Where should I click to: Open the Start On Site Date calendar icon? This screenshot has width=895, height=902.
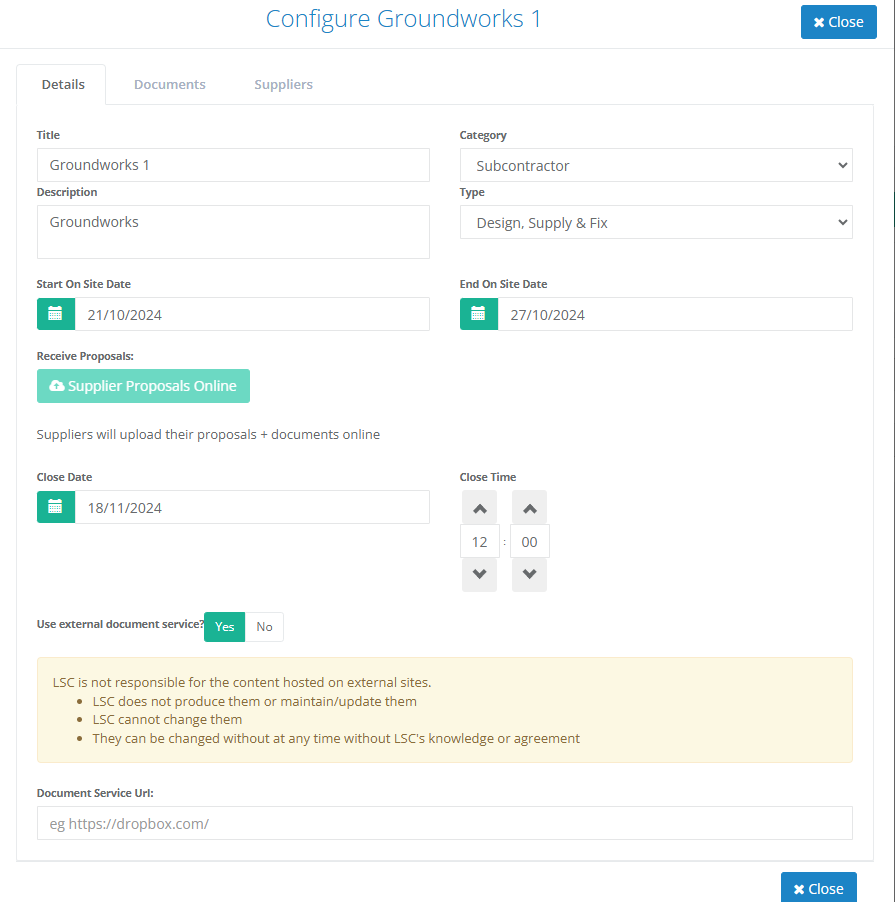(x=56, y=314)
